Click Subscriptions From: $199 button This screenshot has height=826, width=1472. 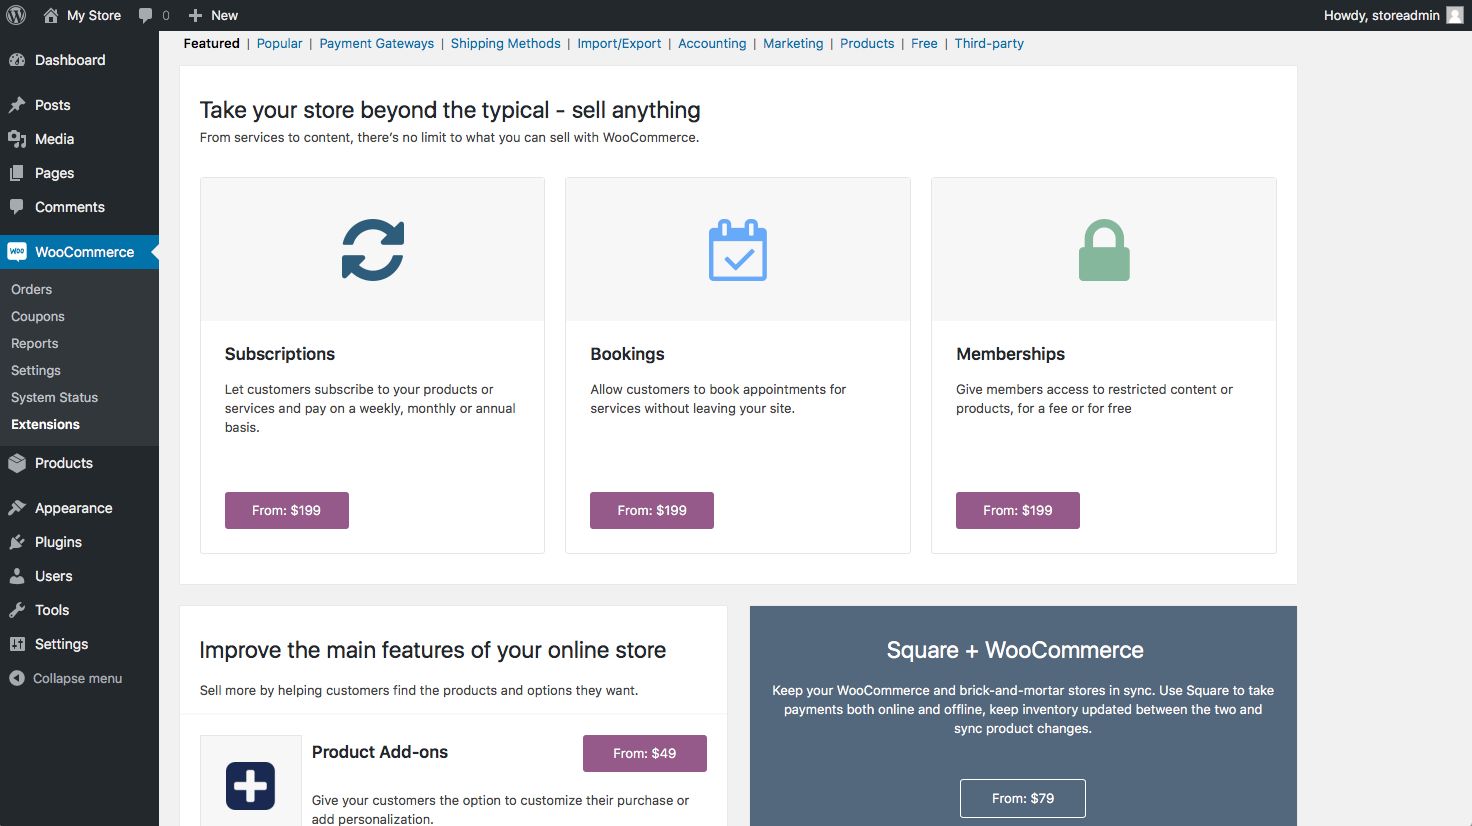286,510
